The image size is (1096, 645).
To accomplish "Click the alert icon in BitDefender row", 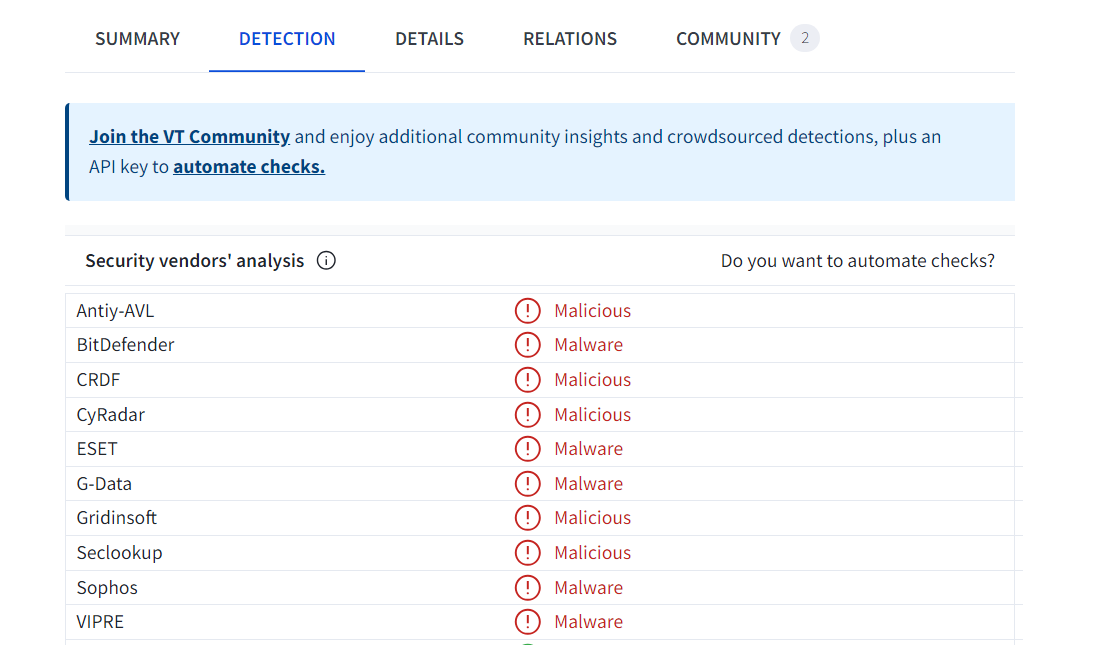I will [527, 345].
